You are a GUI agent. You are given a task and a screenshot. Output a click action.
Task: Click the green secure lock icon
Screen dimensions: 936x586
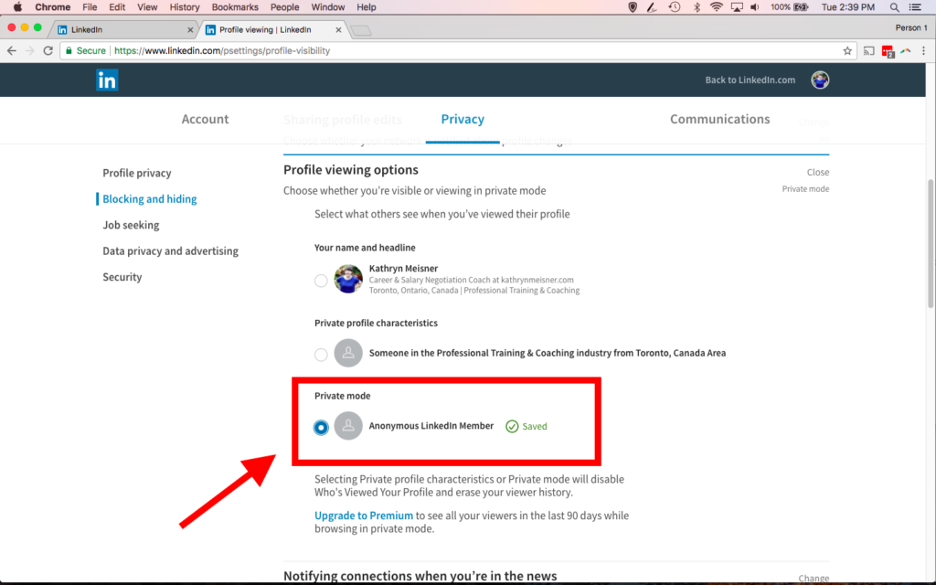click(x=69, y=51)
